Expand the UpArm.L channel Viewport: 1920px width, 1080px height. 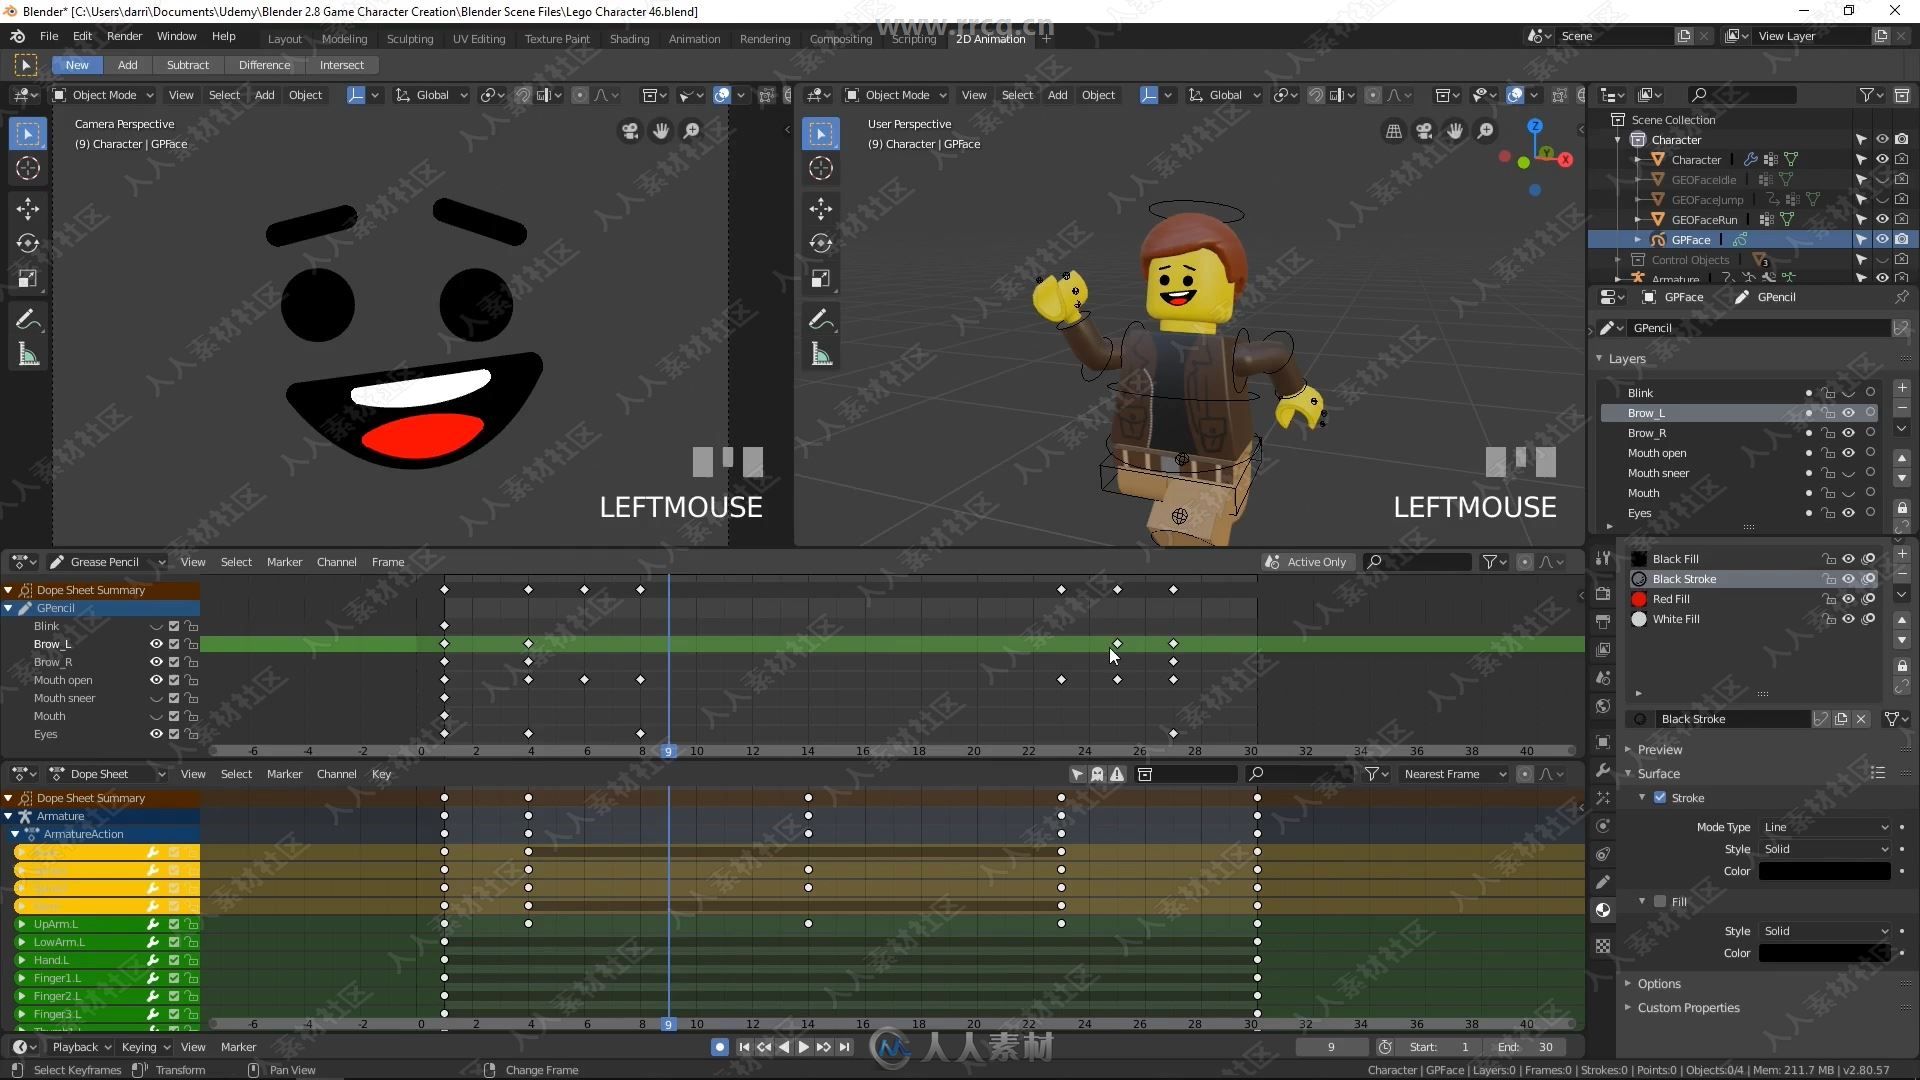(21, 924)
